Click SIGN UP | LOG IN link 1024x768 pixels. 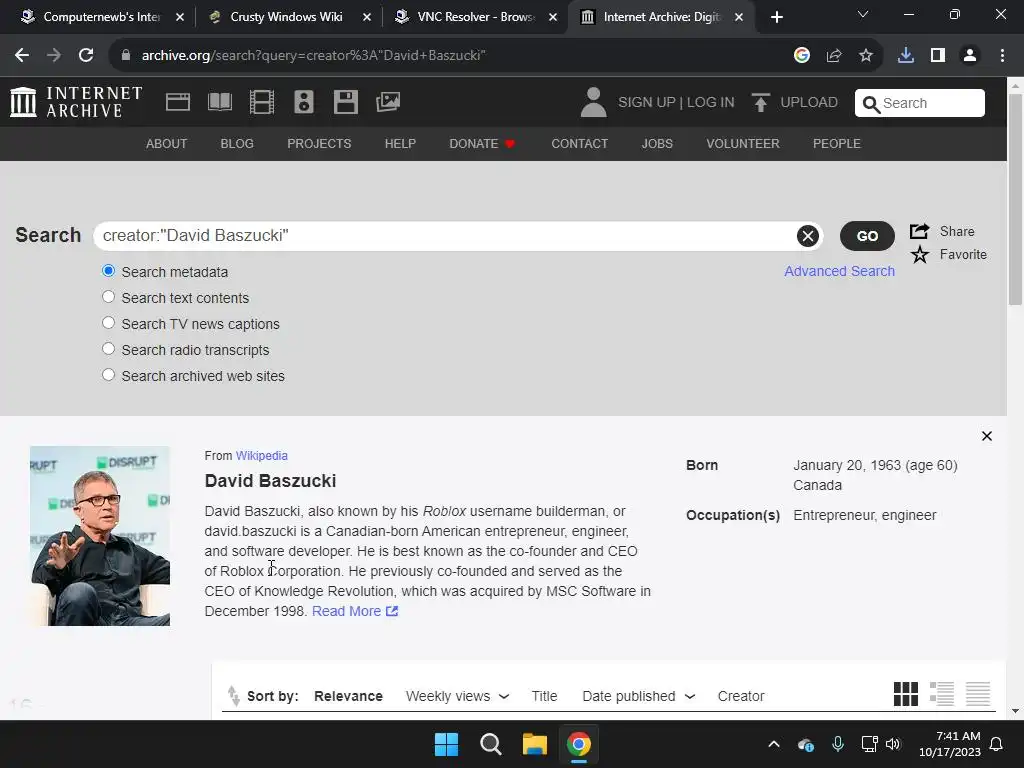[x=676, y=103]
